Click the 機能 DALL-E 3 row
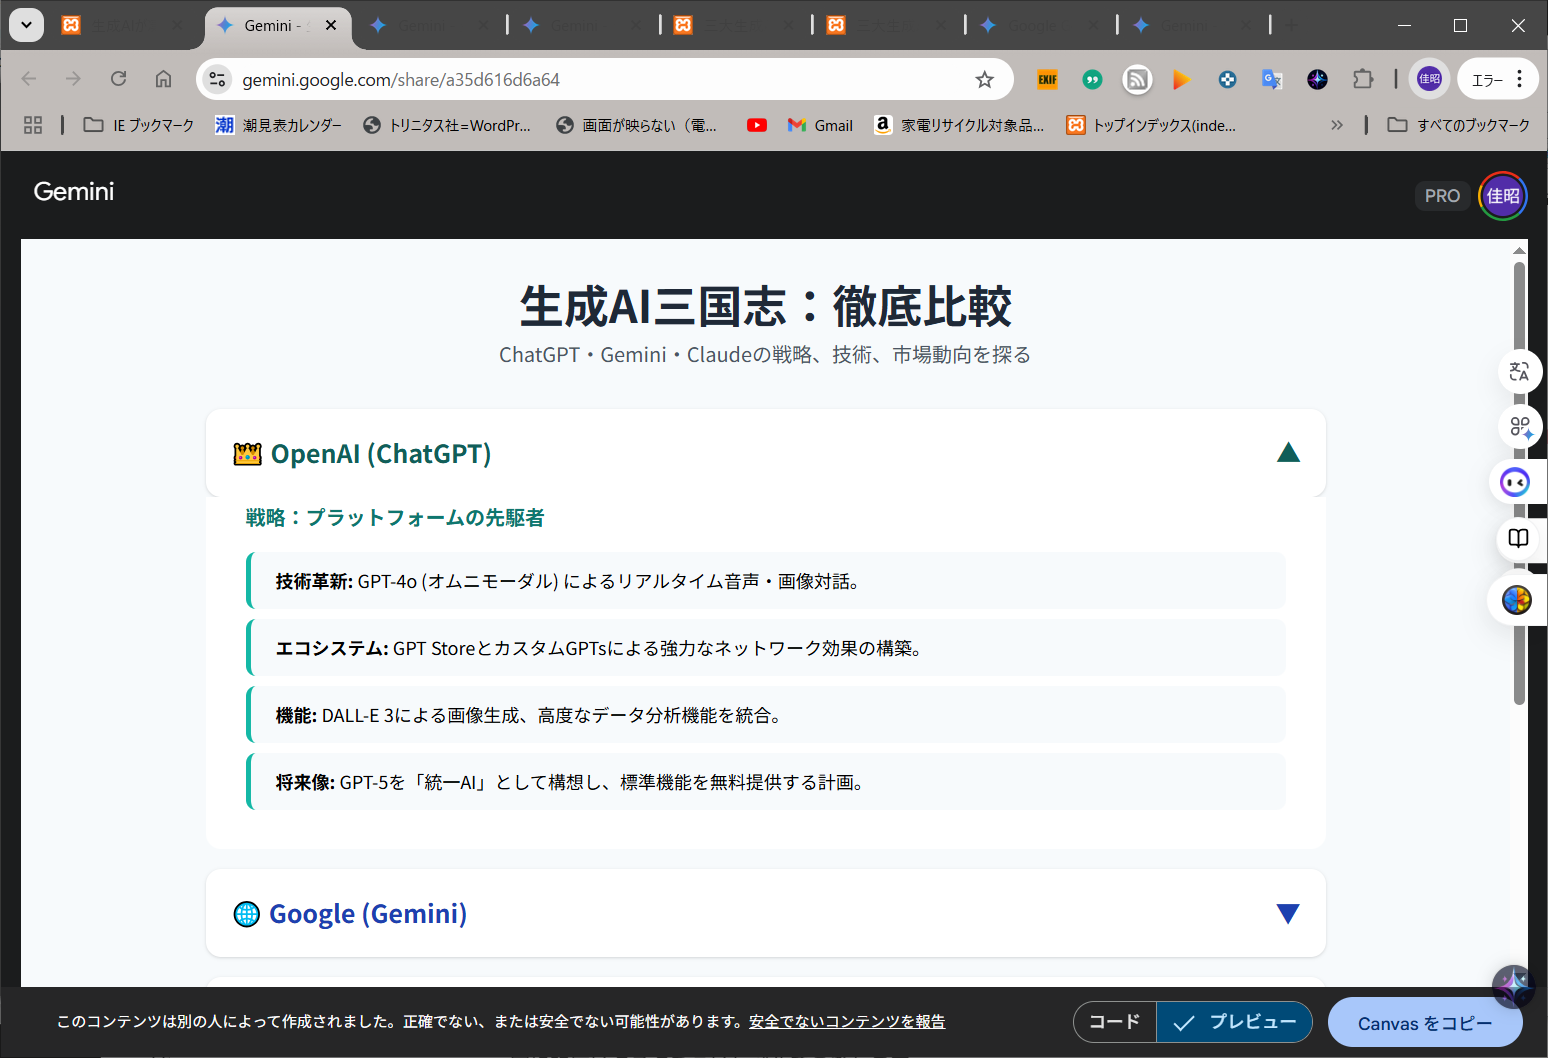This screenshot has height=1058, width=1548. point(766,715)
